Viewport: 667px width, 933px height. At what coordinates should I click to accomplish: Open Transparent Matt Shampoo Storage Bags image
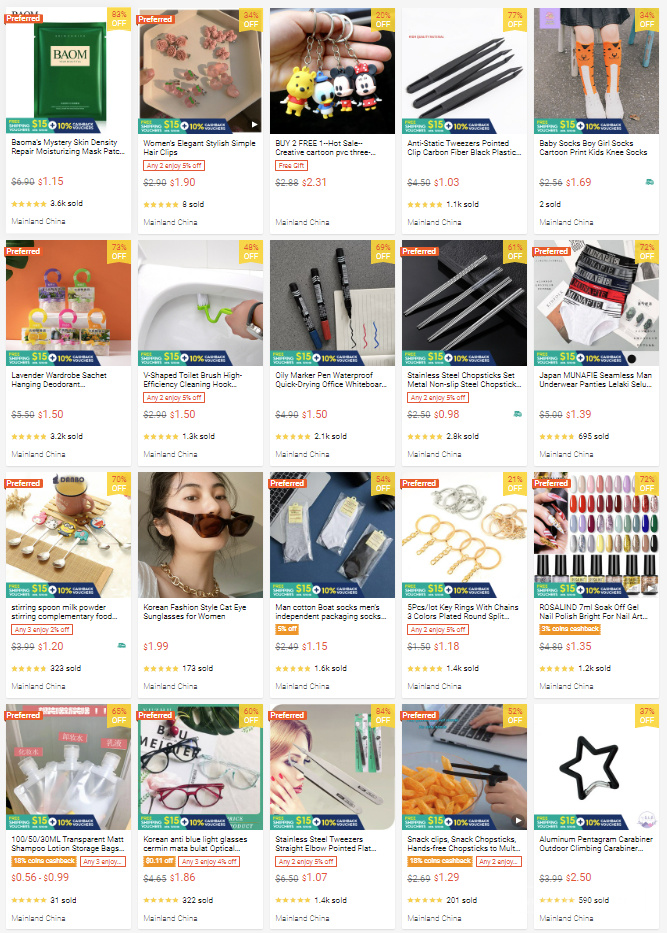68,767
